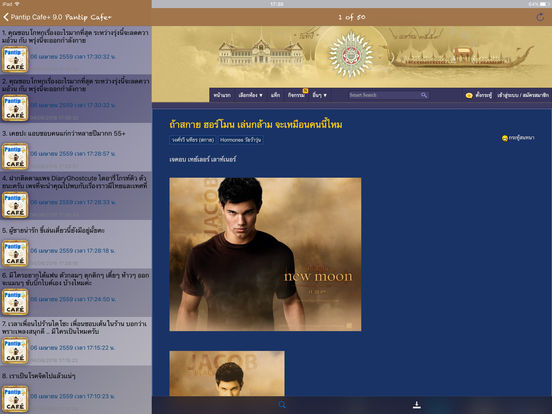Tap the second Jacob image at the bottom
Screen dimensions: 552x414
[x=227, y=373]
